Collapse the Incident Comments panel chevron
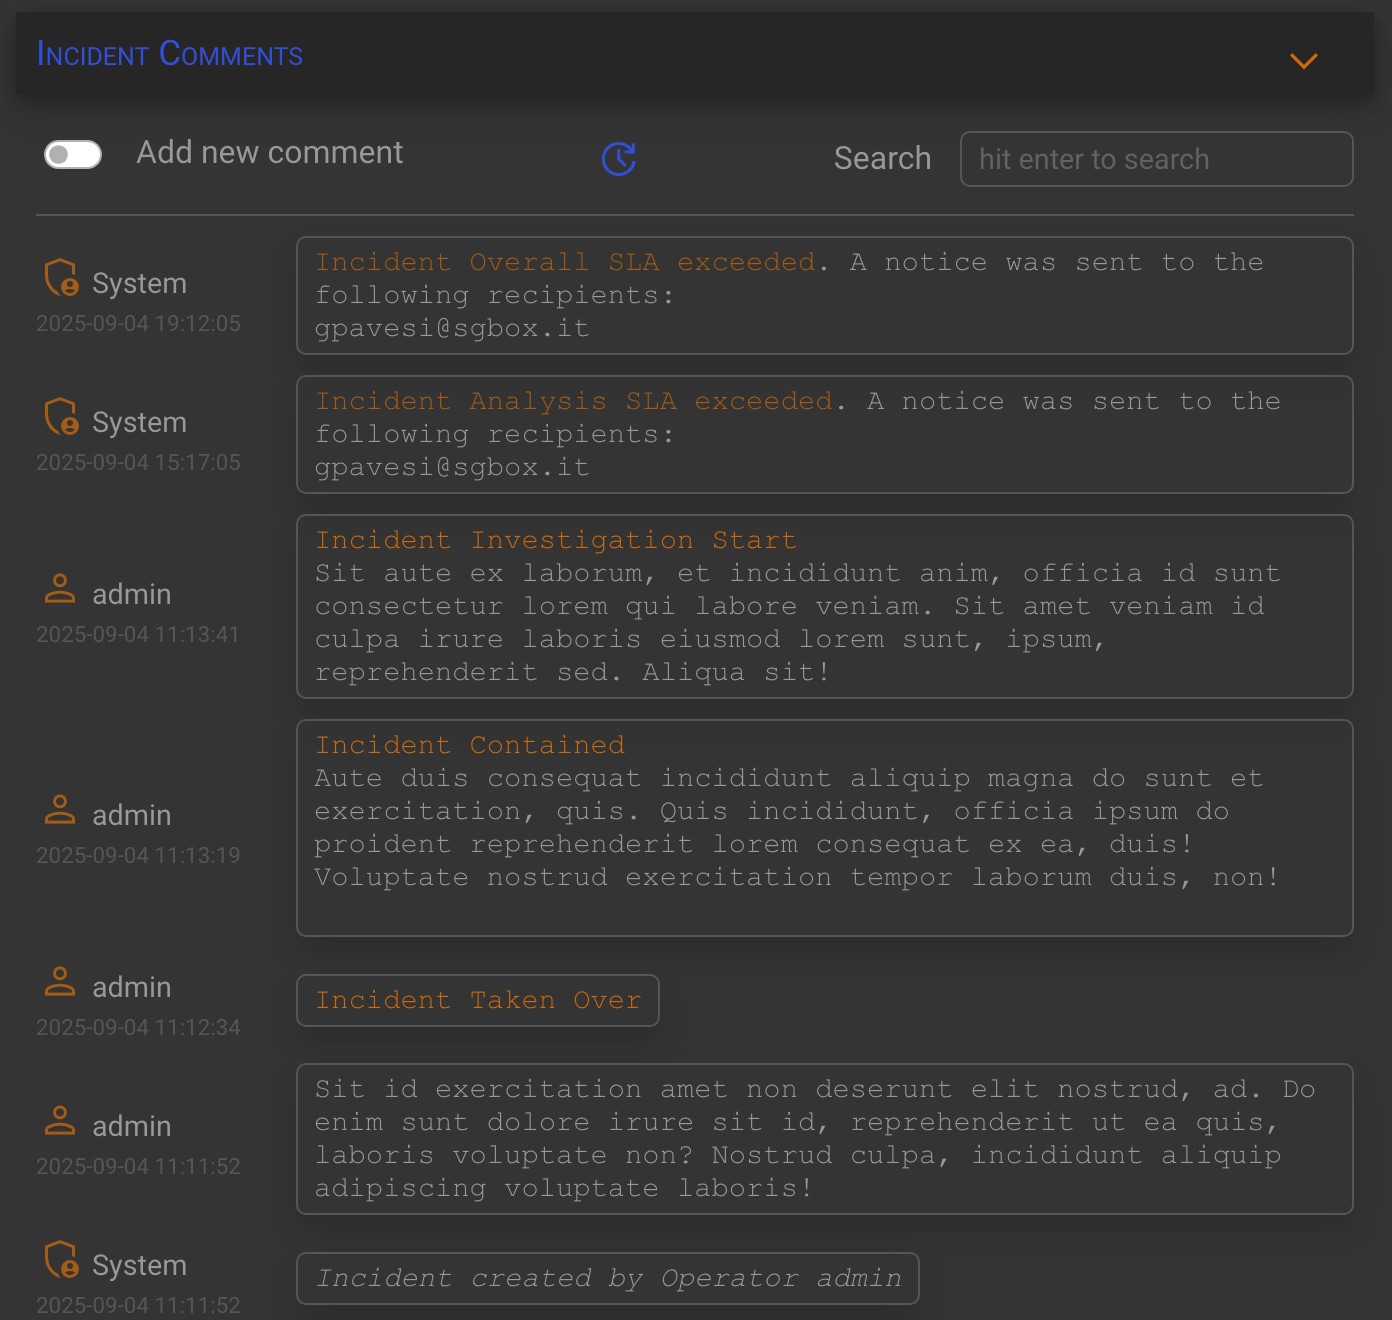Image resolution: width=1392 pixels, height=1320 pixels. pos(1303,61)
